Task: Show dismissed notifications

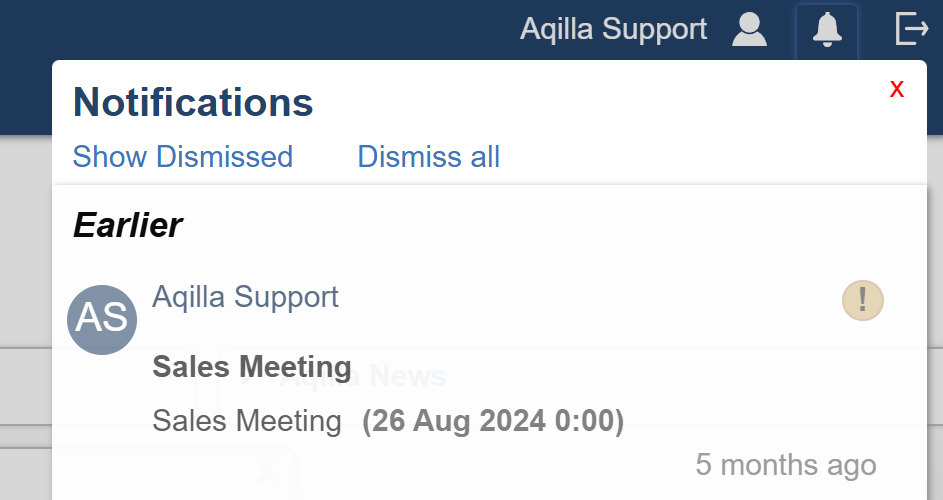Action: click(183, 157)
